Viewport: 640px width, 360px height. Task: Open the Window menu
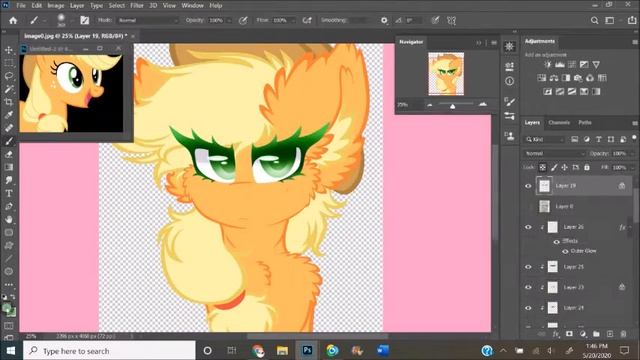(193, 5)
